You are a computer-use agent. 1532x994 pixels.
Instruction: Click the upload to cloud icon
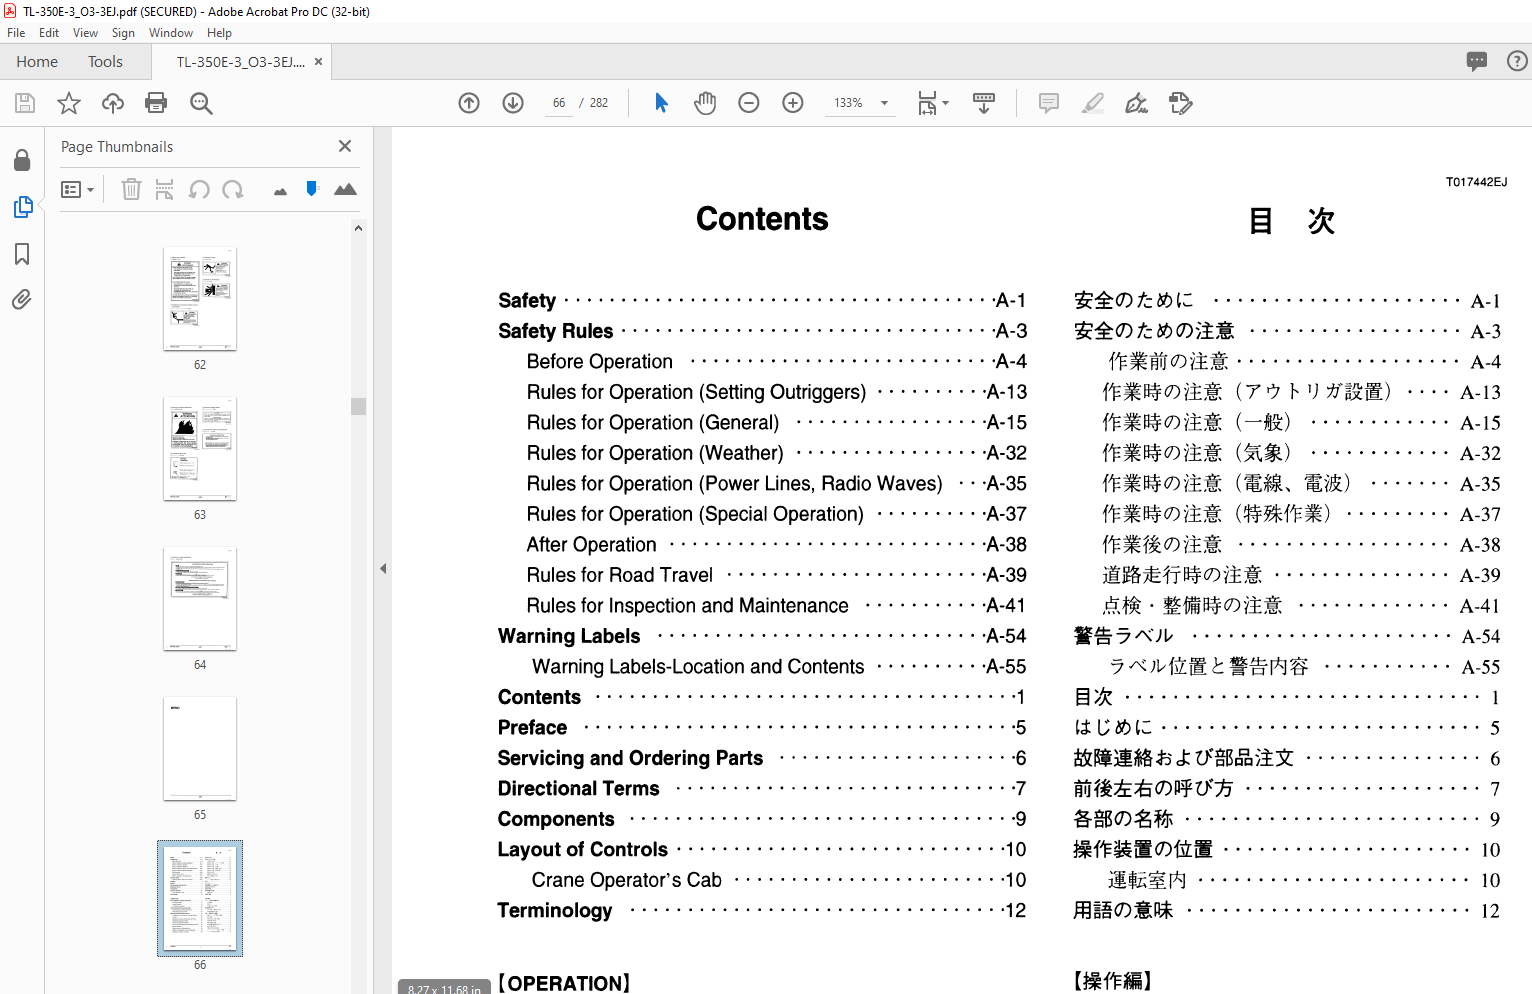pos(113,103)
